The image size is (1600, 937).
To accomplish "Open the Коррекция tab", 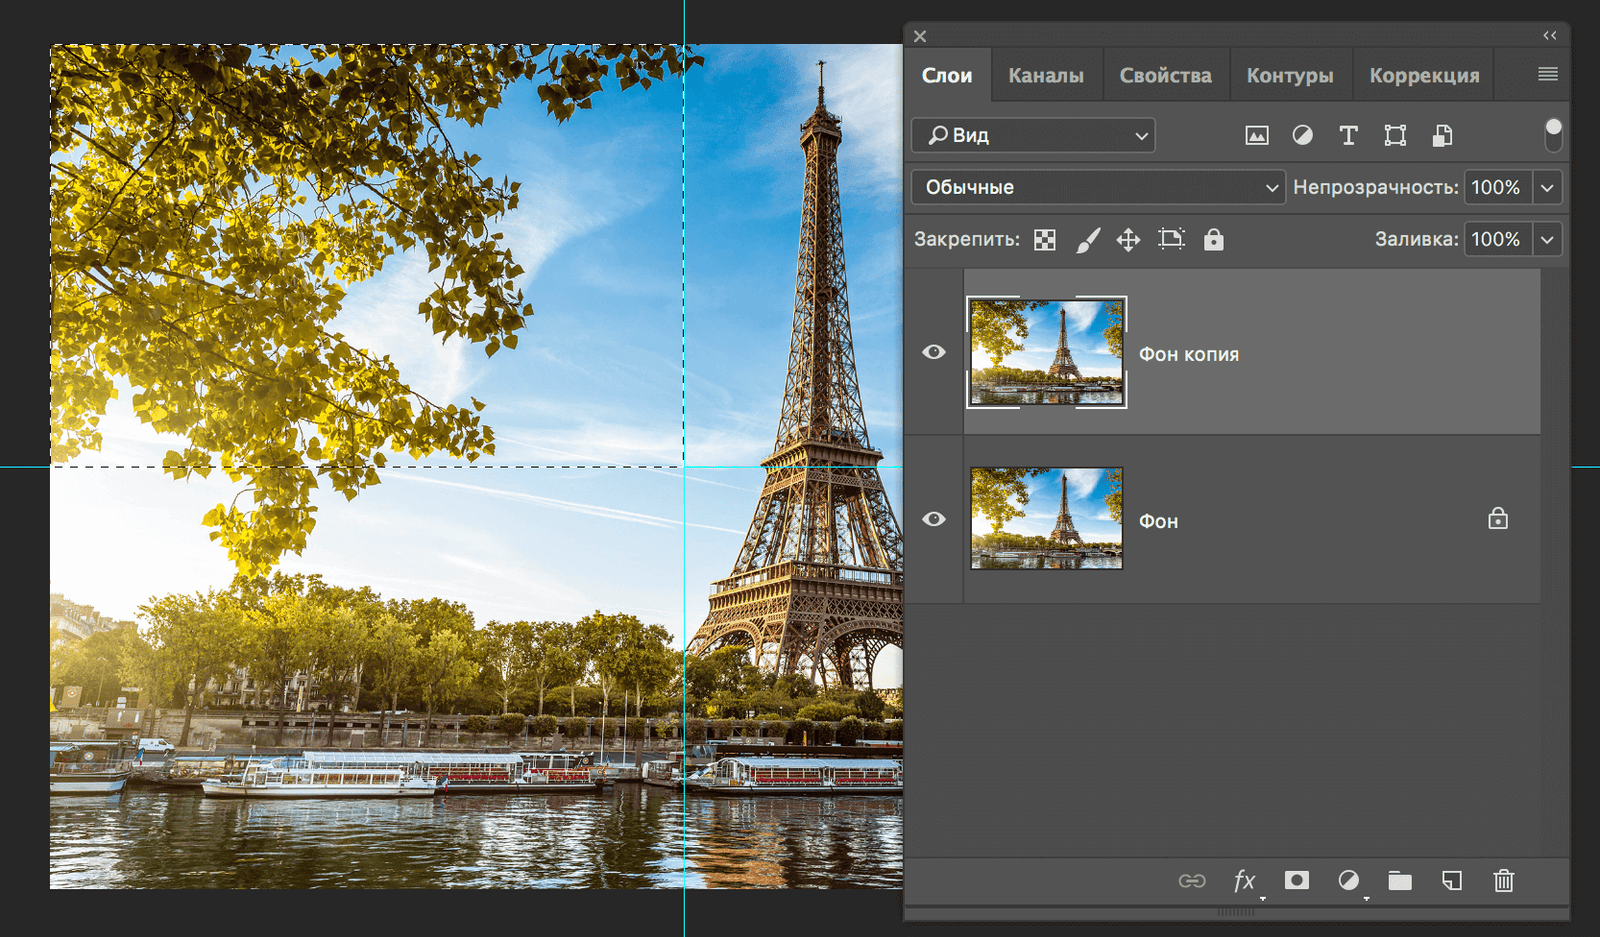I will tap(1424, 75).
